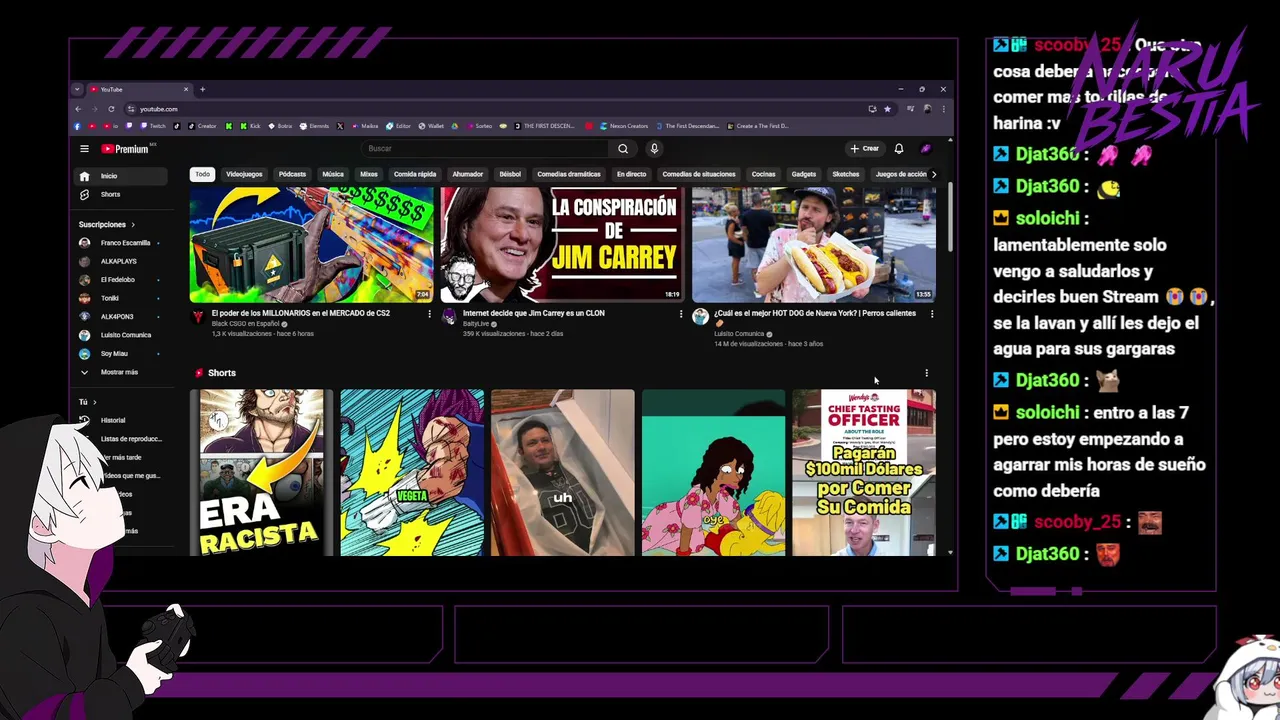Select the Comida rápida filter chip
The image size is (1280, 720).
[415, 174]
